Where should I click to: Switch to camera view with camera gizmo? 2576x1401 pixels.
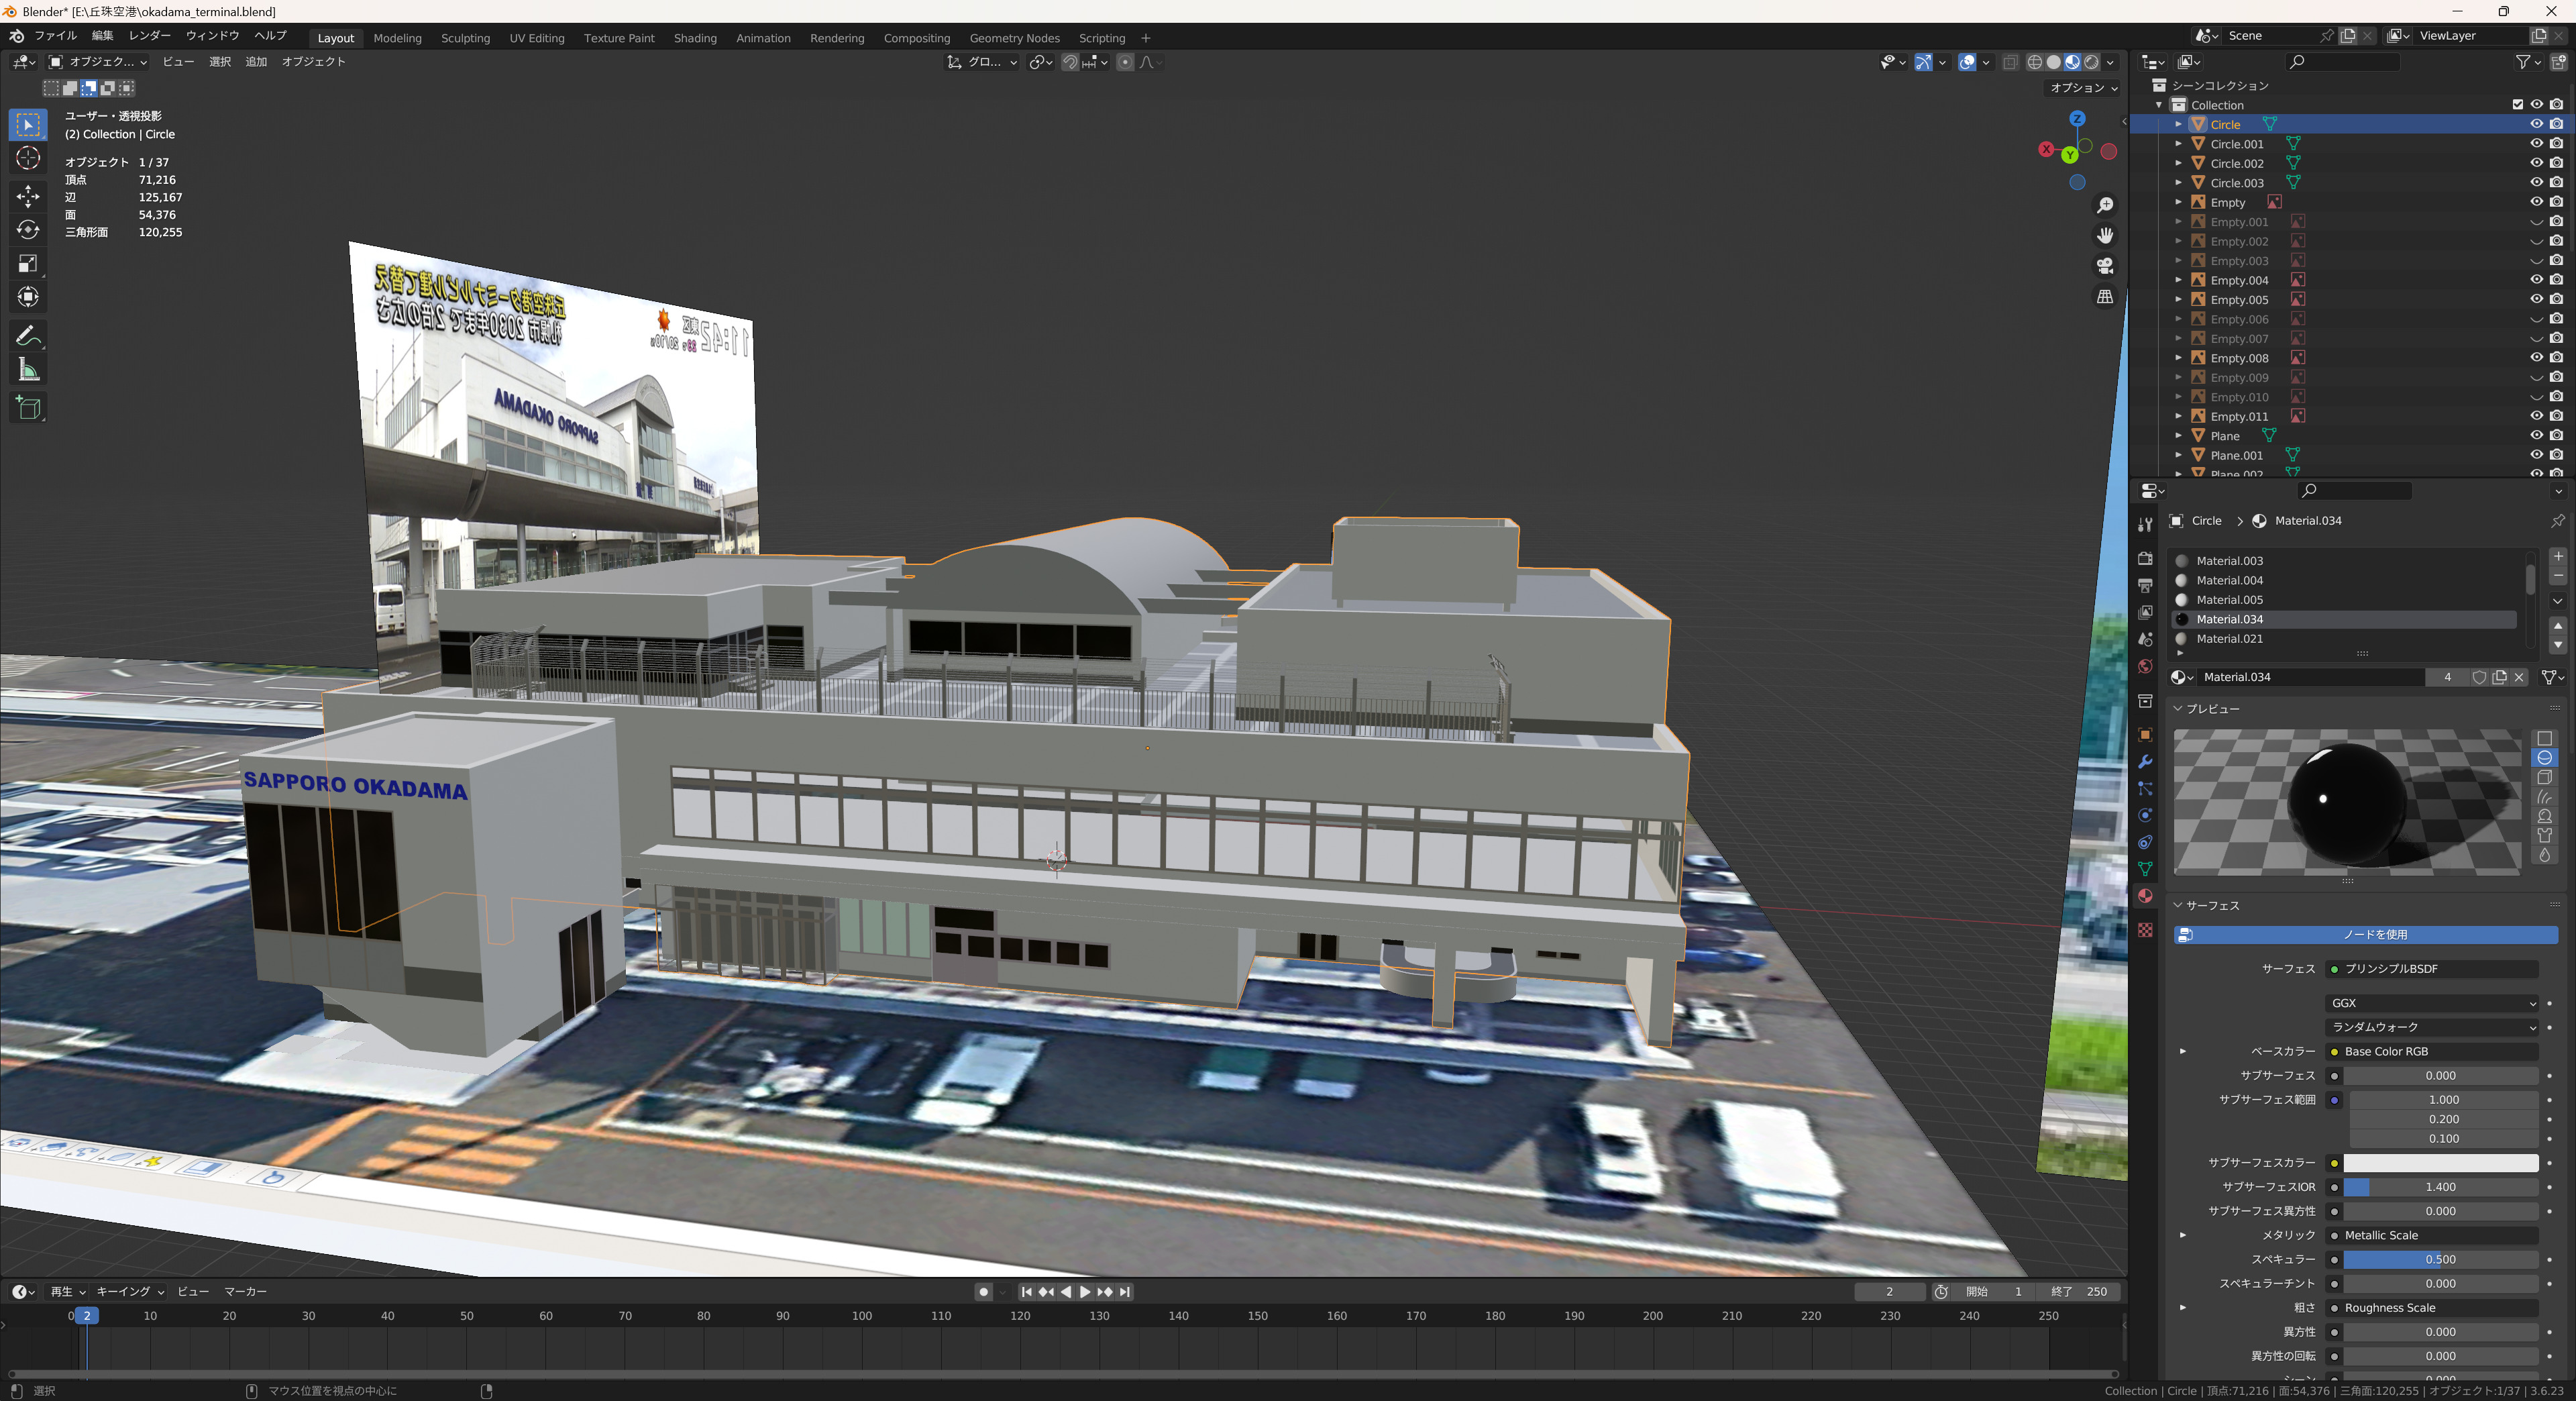(x=2105, y=266)
